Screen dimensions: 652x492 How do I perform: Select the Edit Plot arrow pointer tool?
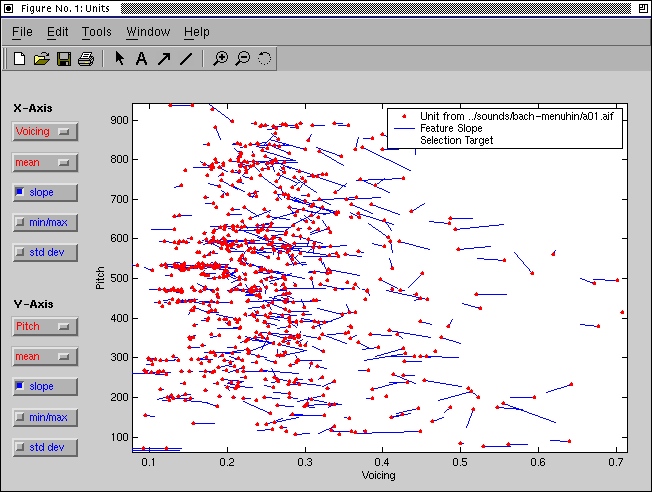(x=119, y=58)
